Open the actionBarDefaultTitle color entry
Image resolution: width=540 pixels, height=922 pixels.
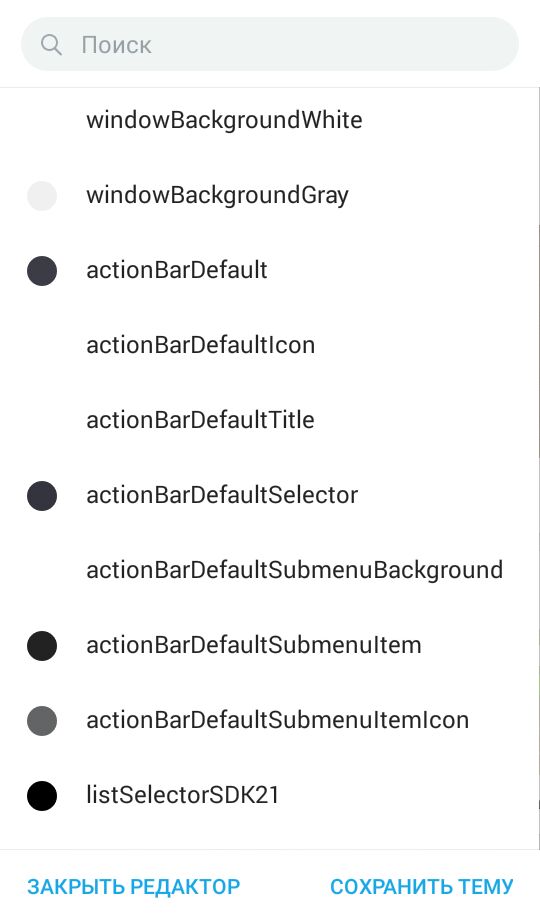[269, 421]
